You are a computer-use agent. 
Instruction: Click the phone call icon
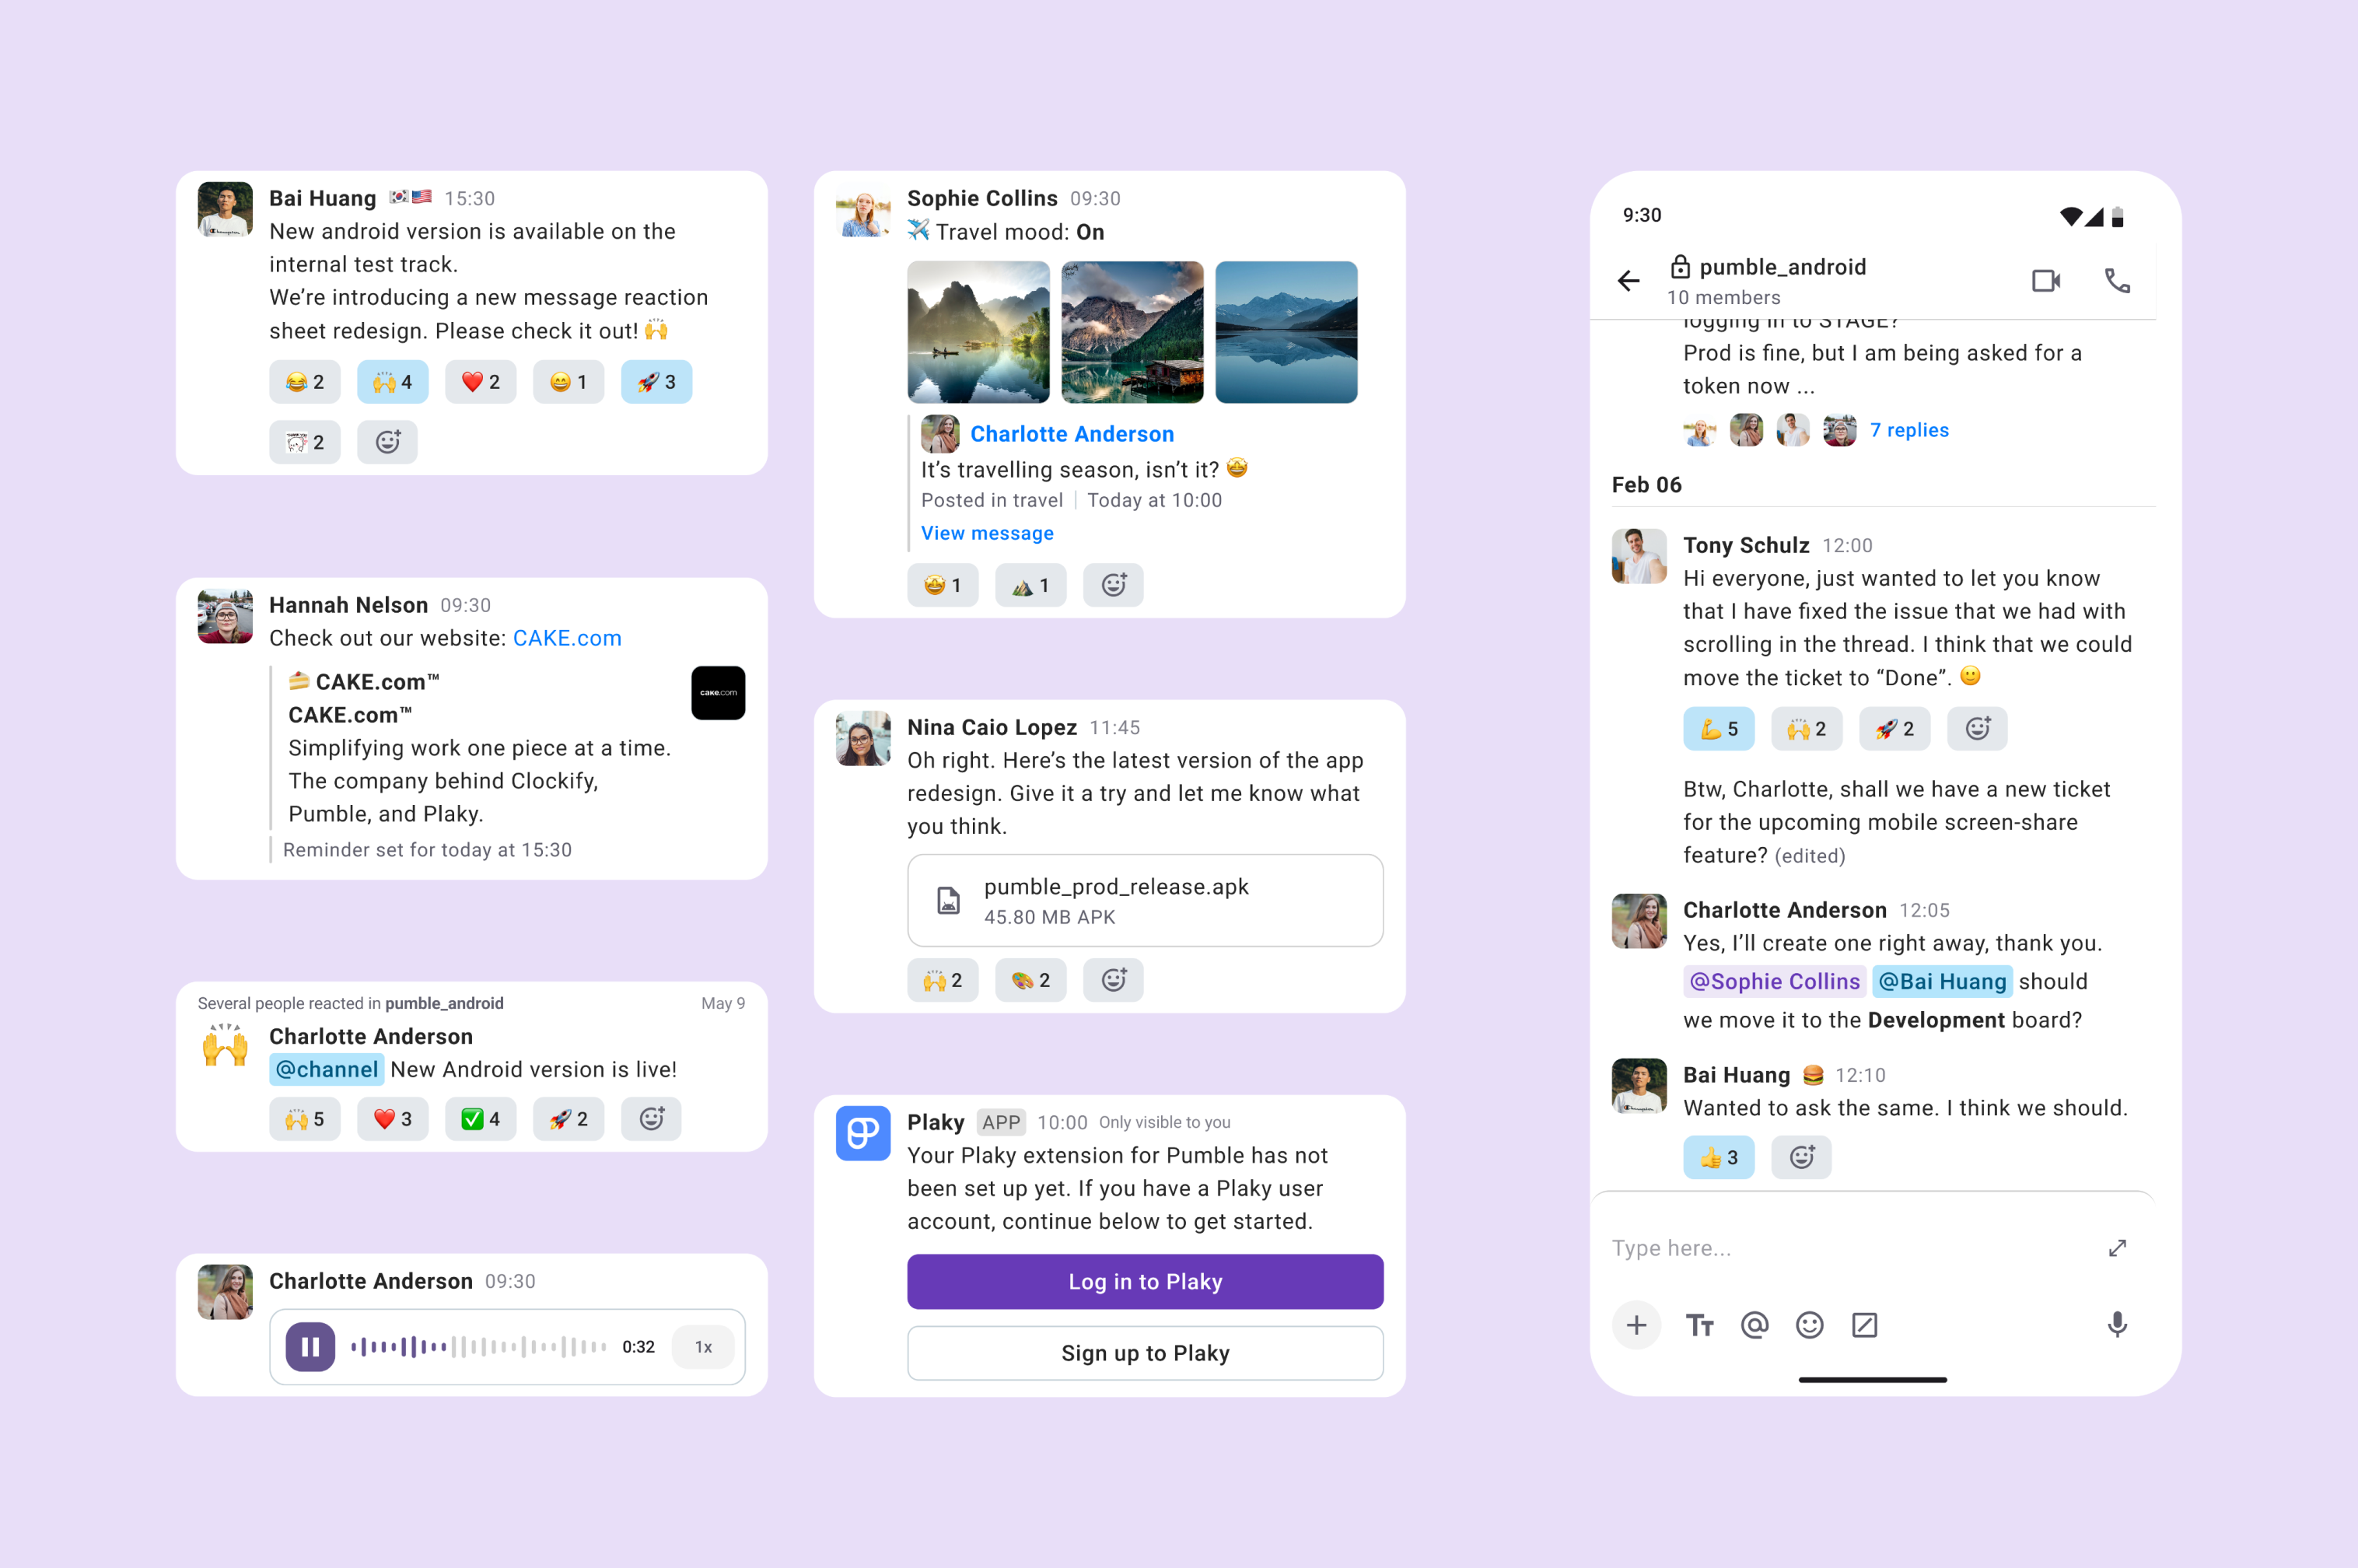pos(2117,281)
